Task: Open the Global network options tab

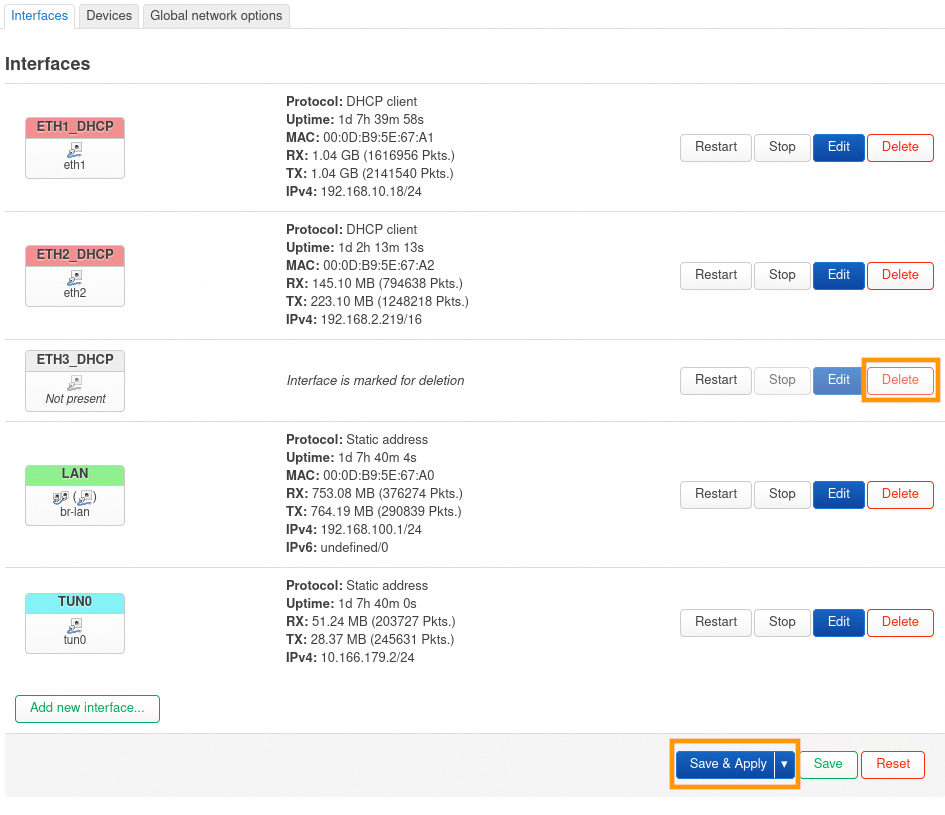Action: pyautogui.click(x=216, y=16)
